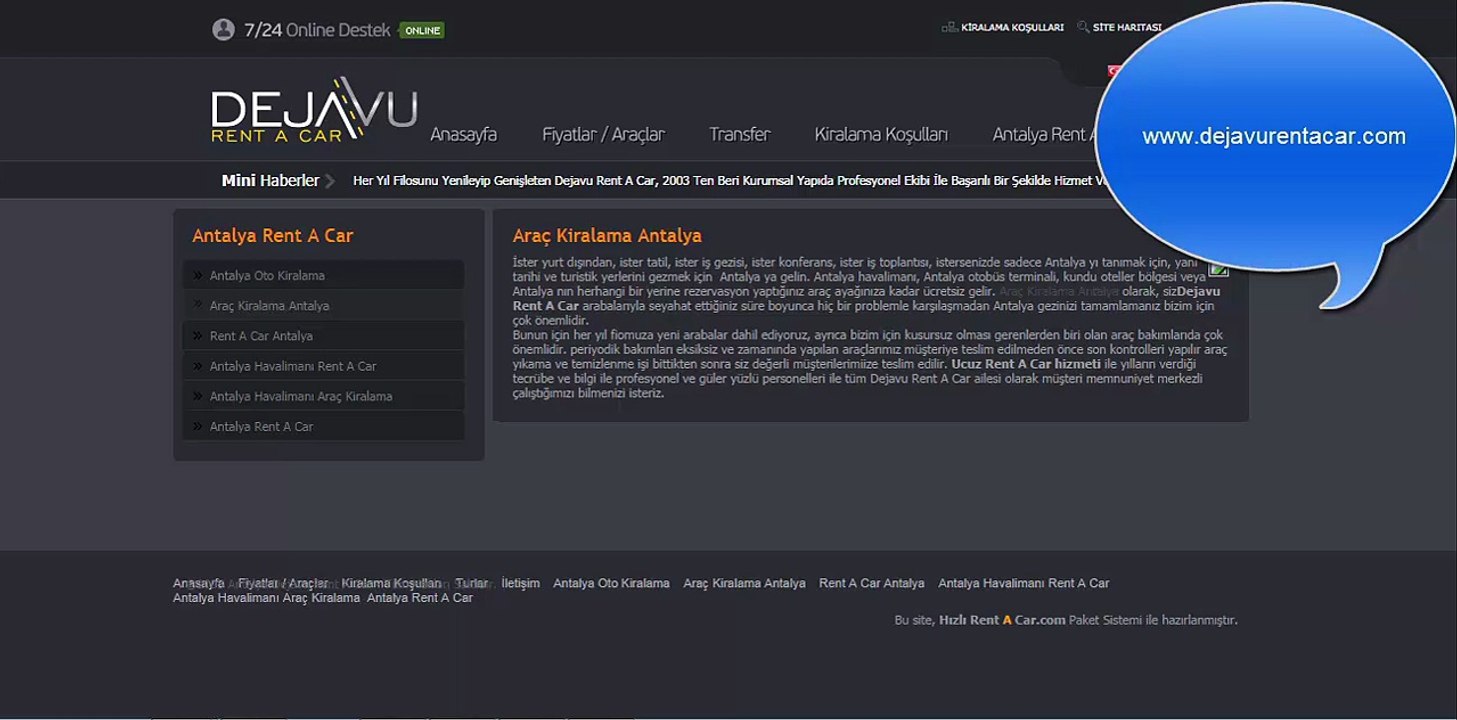Image resolution: width=1457 pixels, height=720 pixels.
Task: Open Rent A Car Antalya in the sidebar
Action: click(324, 336)
